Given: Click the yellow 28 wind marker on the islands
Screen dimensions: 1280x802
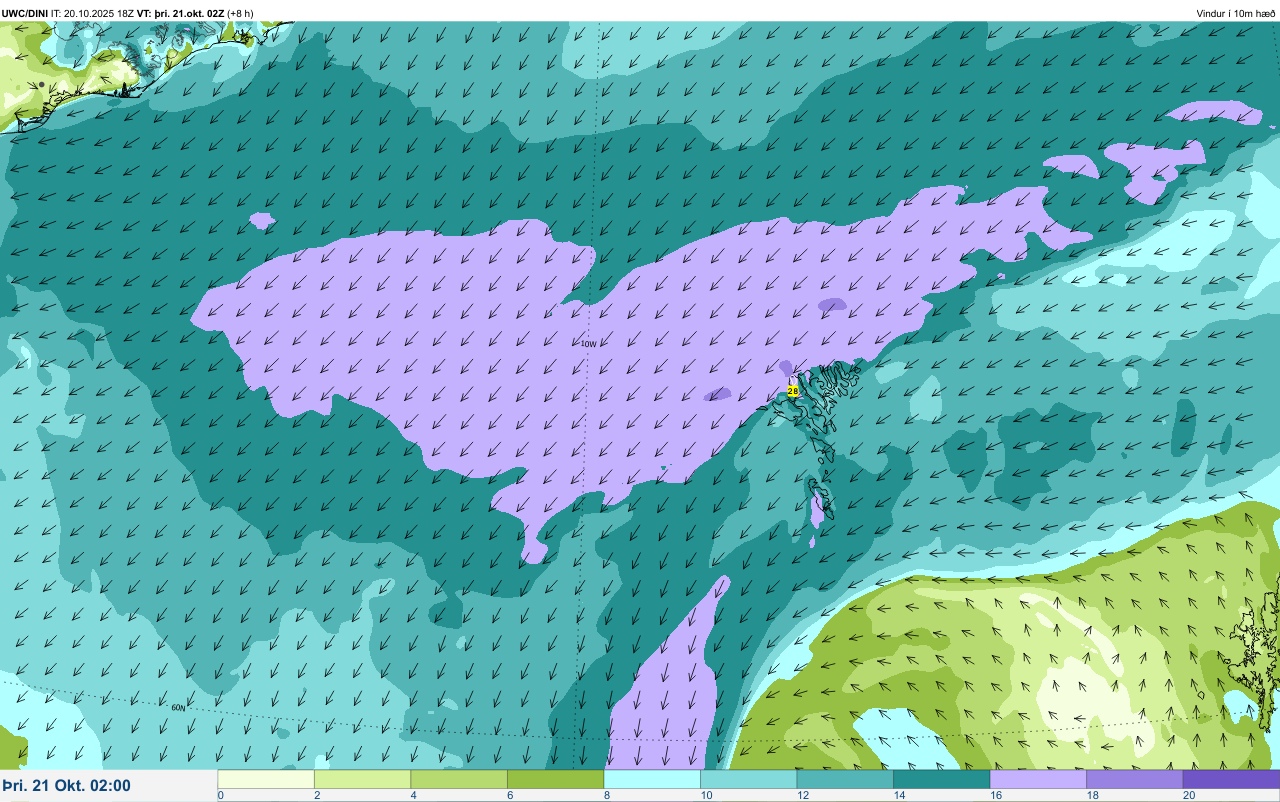Looking at the screenshot, I should pos(793,391).
